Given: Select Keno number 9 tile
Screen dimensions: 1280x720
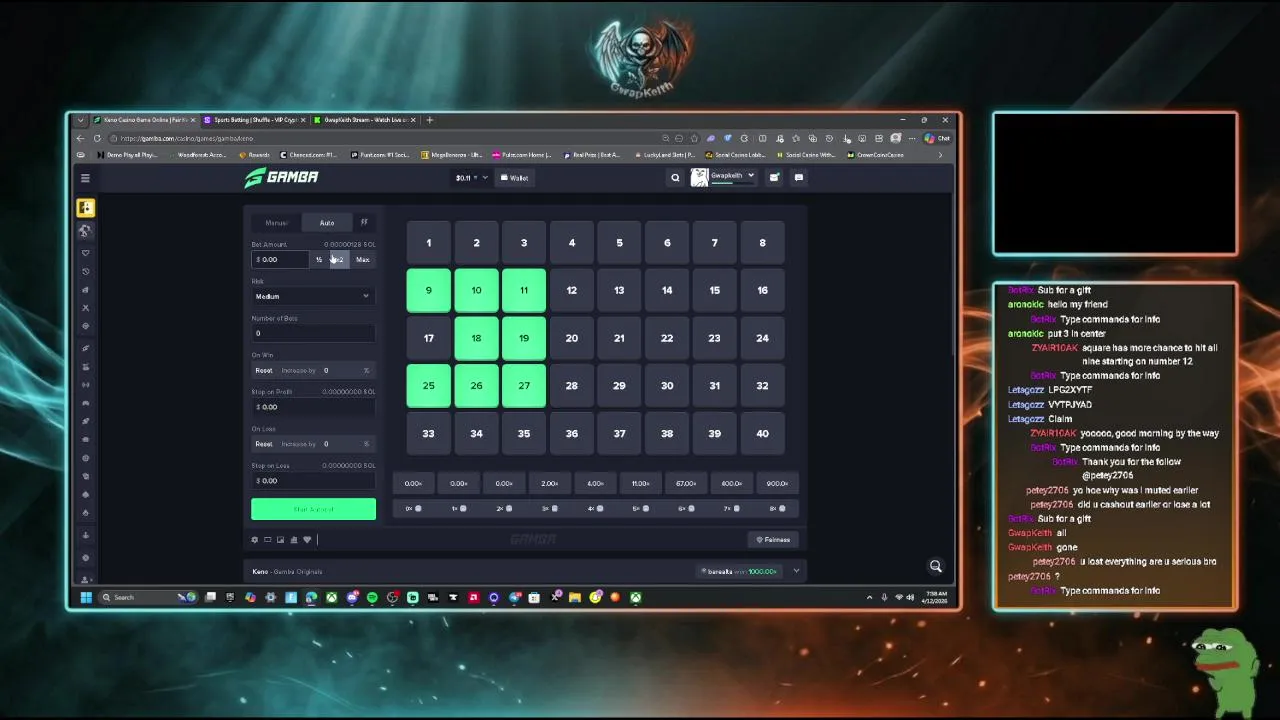Looking at the screenshot, I should pos(428,290).
